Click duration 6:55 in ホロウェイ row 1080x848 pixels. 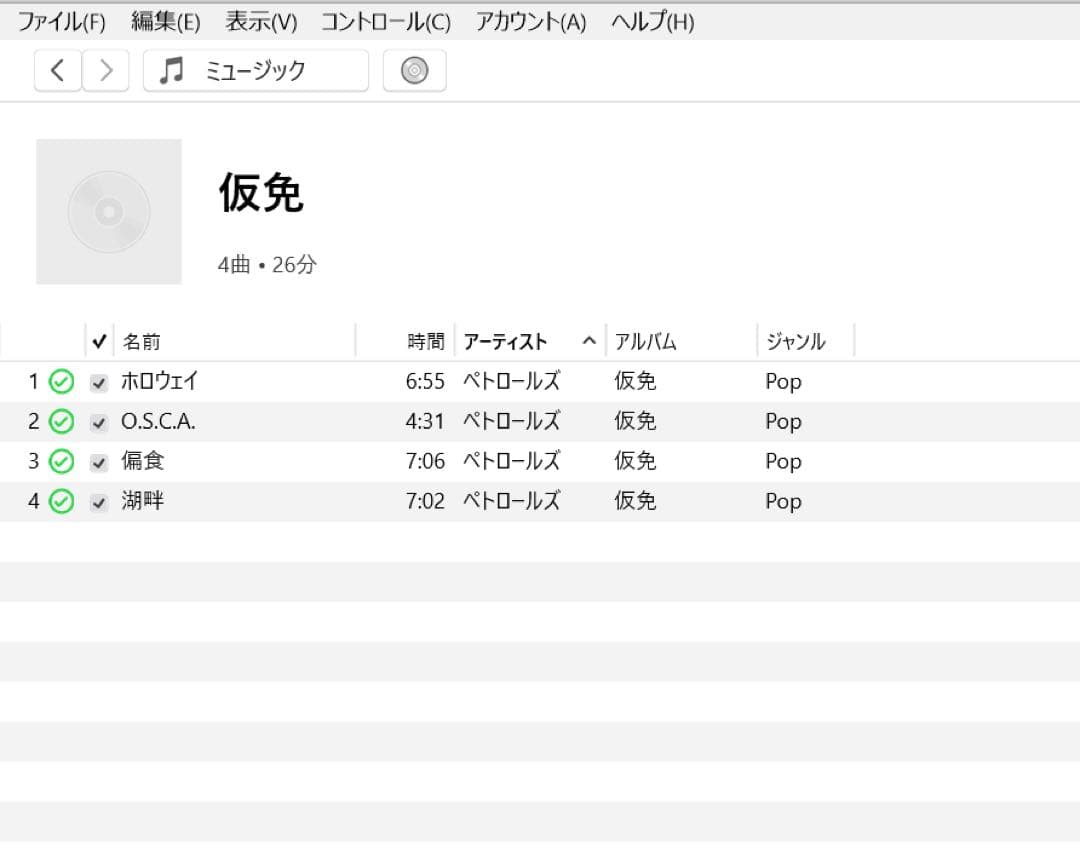(425, 382)
